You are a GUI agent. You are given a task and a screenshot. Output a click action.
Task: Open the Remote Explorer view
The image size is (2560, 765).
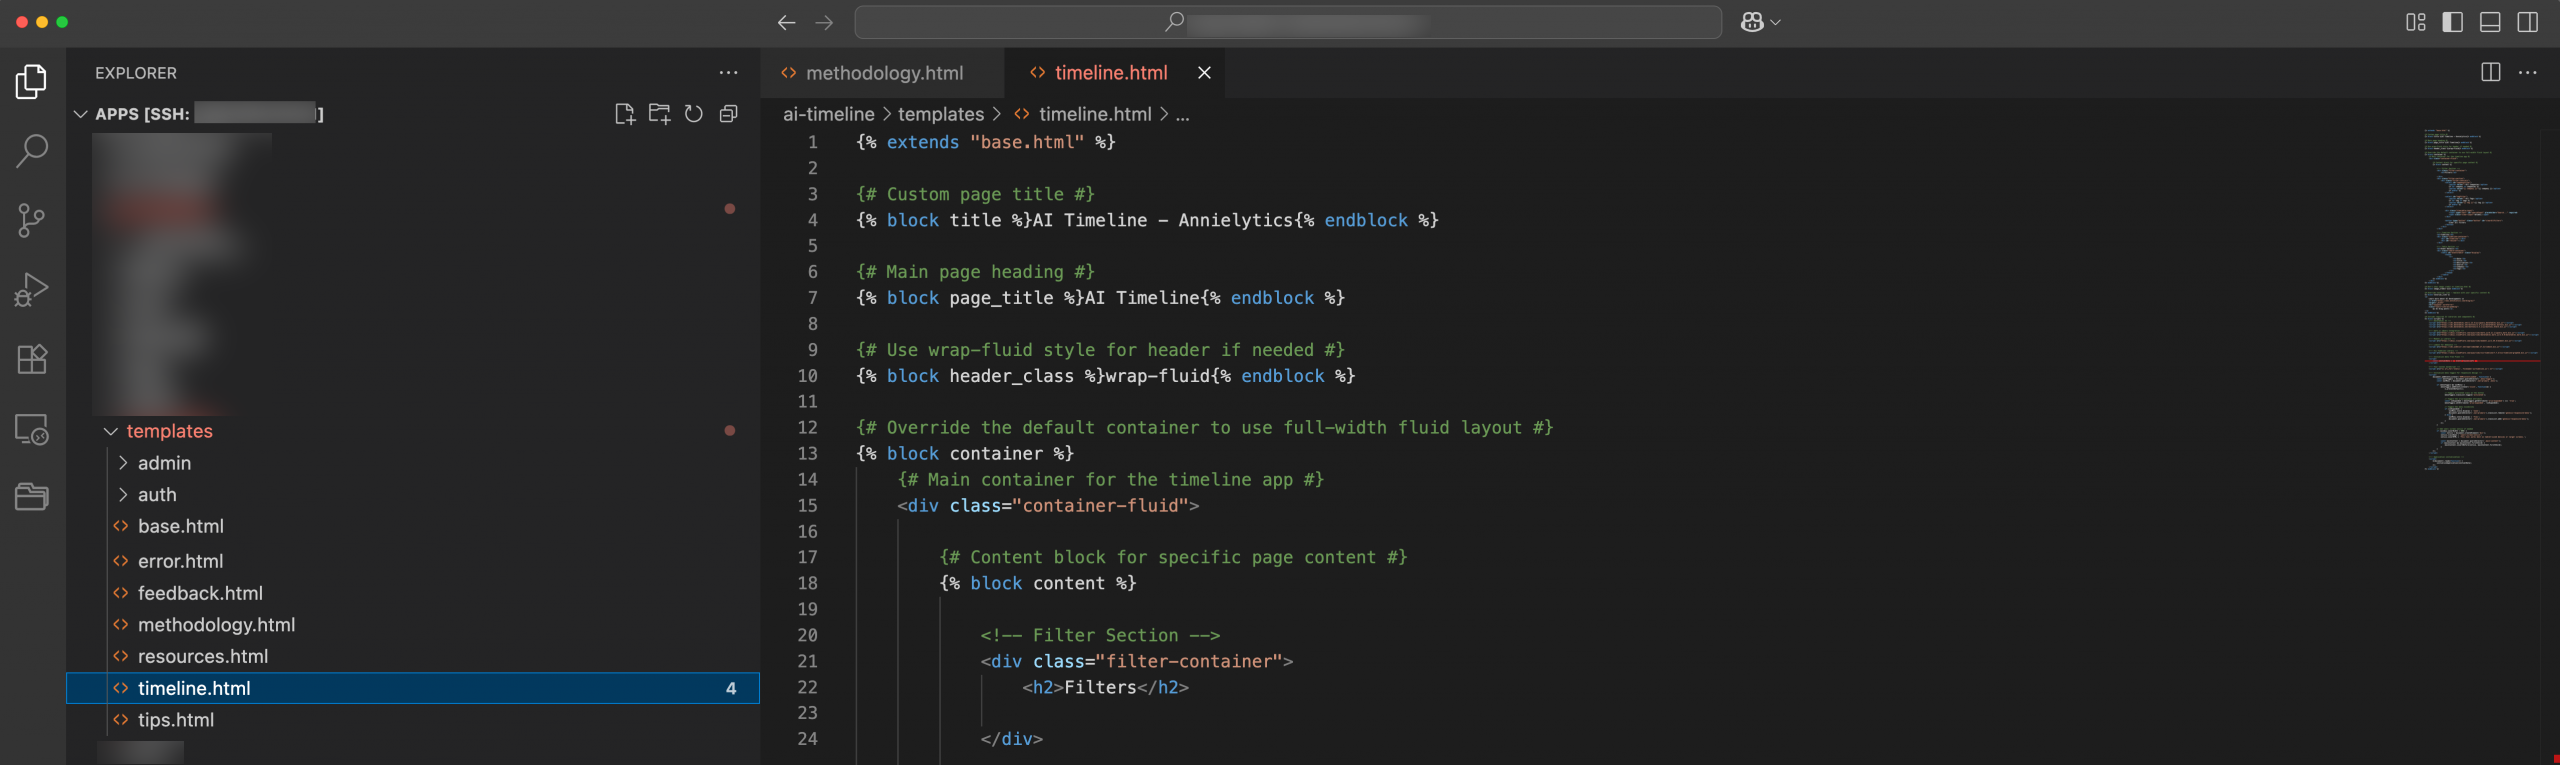click(32, 429)
